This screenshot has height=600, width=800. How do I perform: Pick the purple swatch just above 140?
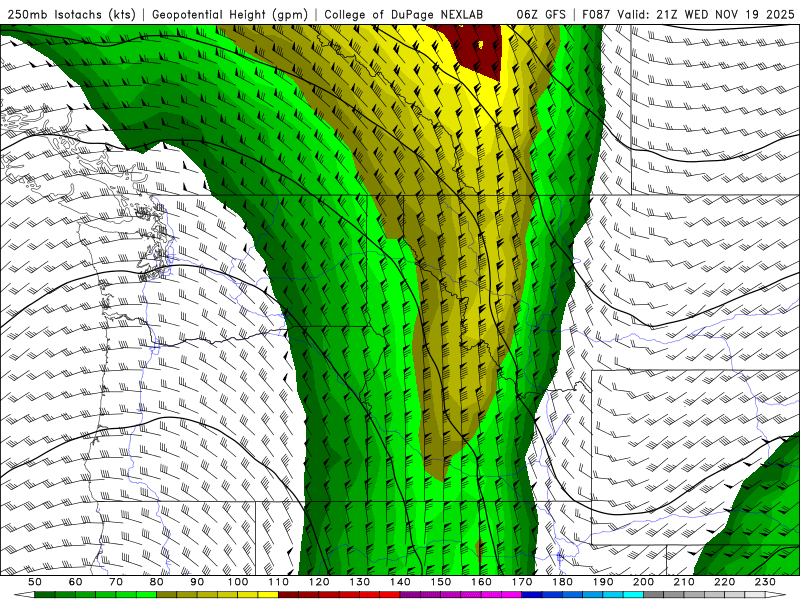pos(410,595)
